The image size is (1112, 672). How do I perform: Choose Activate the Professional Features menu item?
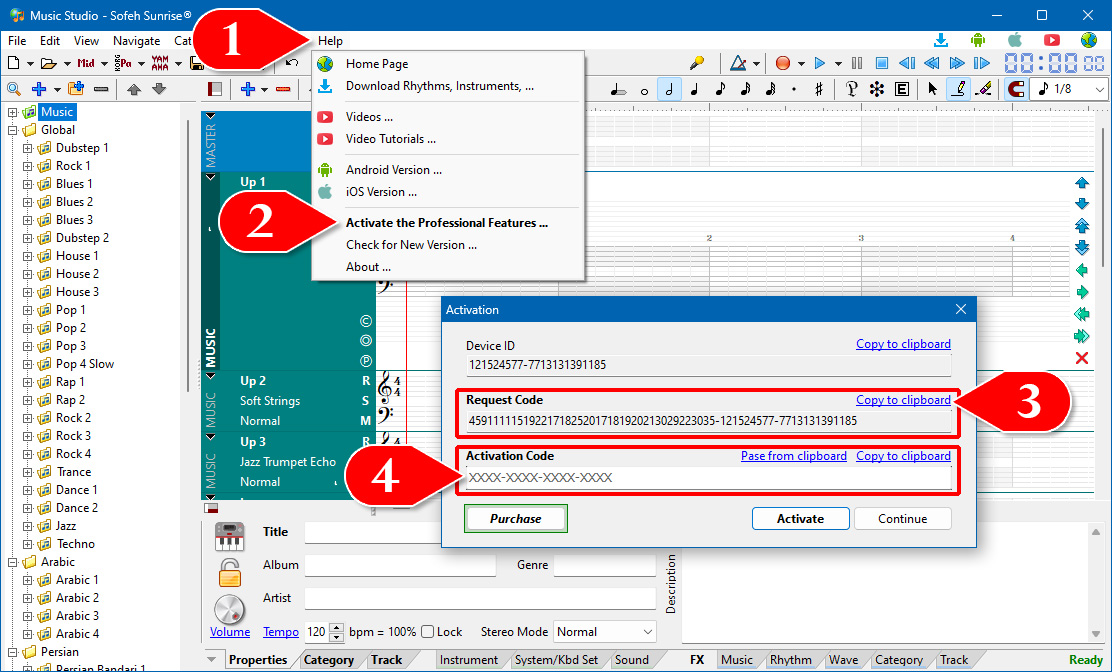click(x=446, y=223)
